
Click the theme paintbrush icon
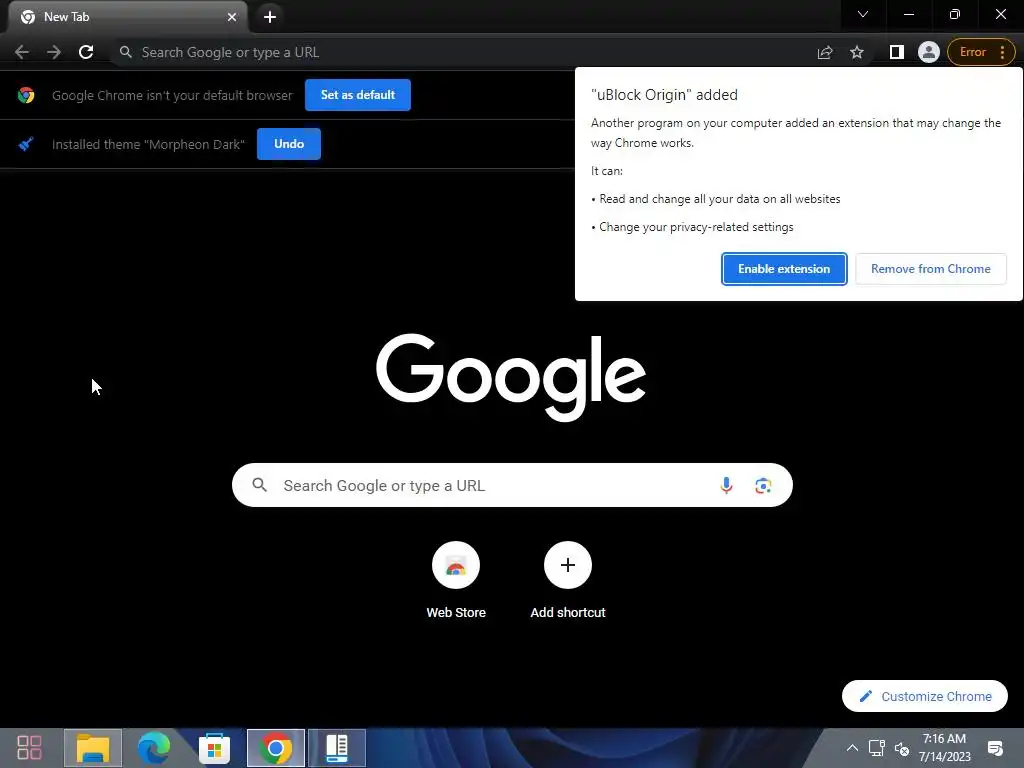click(x=26, y=144)
